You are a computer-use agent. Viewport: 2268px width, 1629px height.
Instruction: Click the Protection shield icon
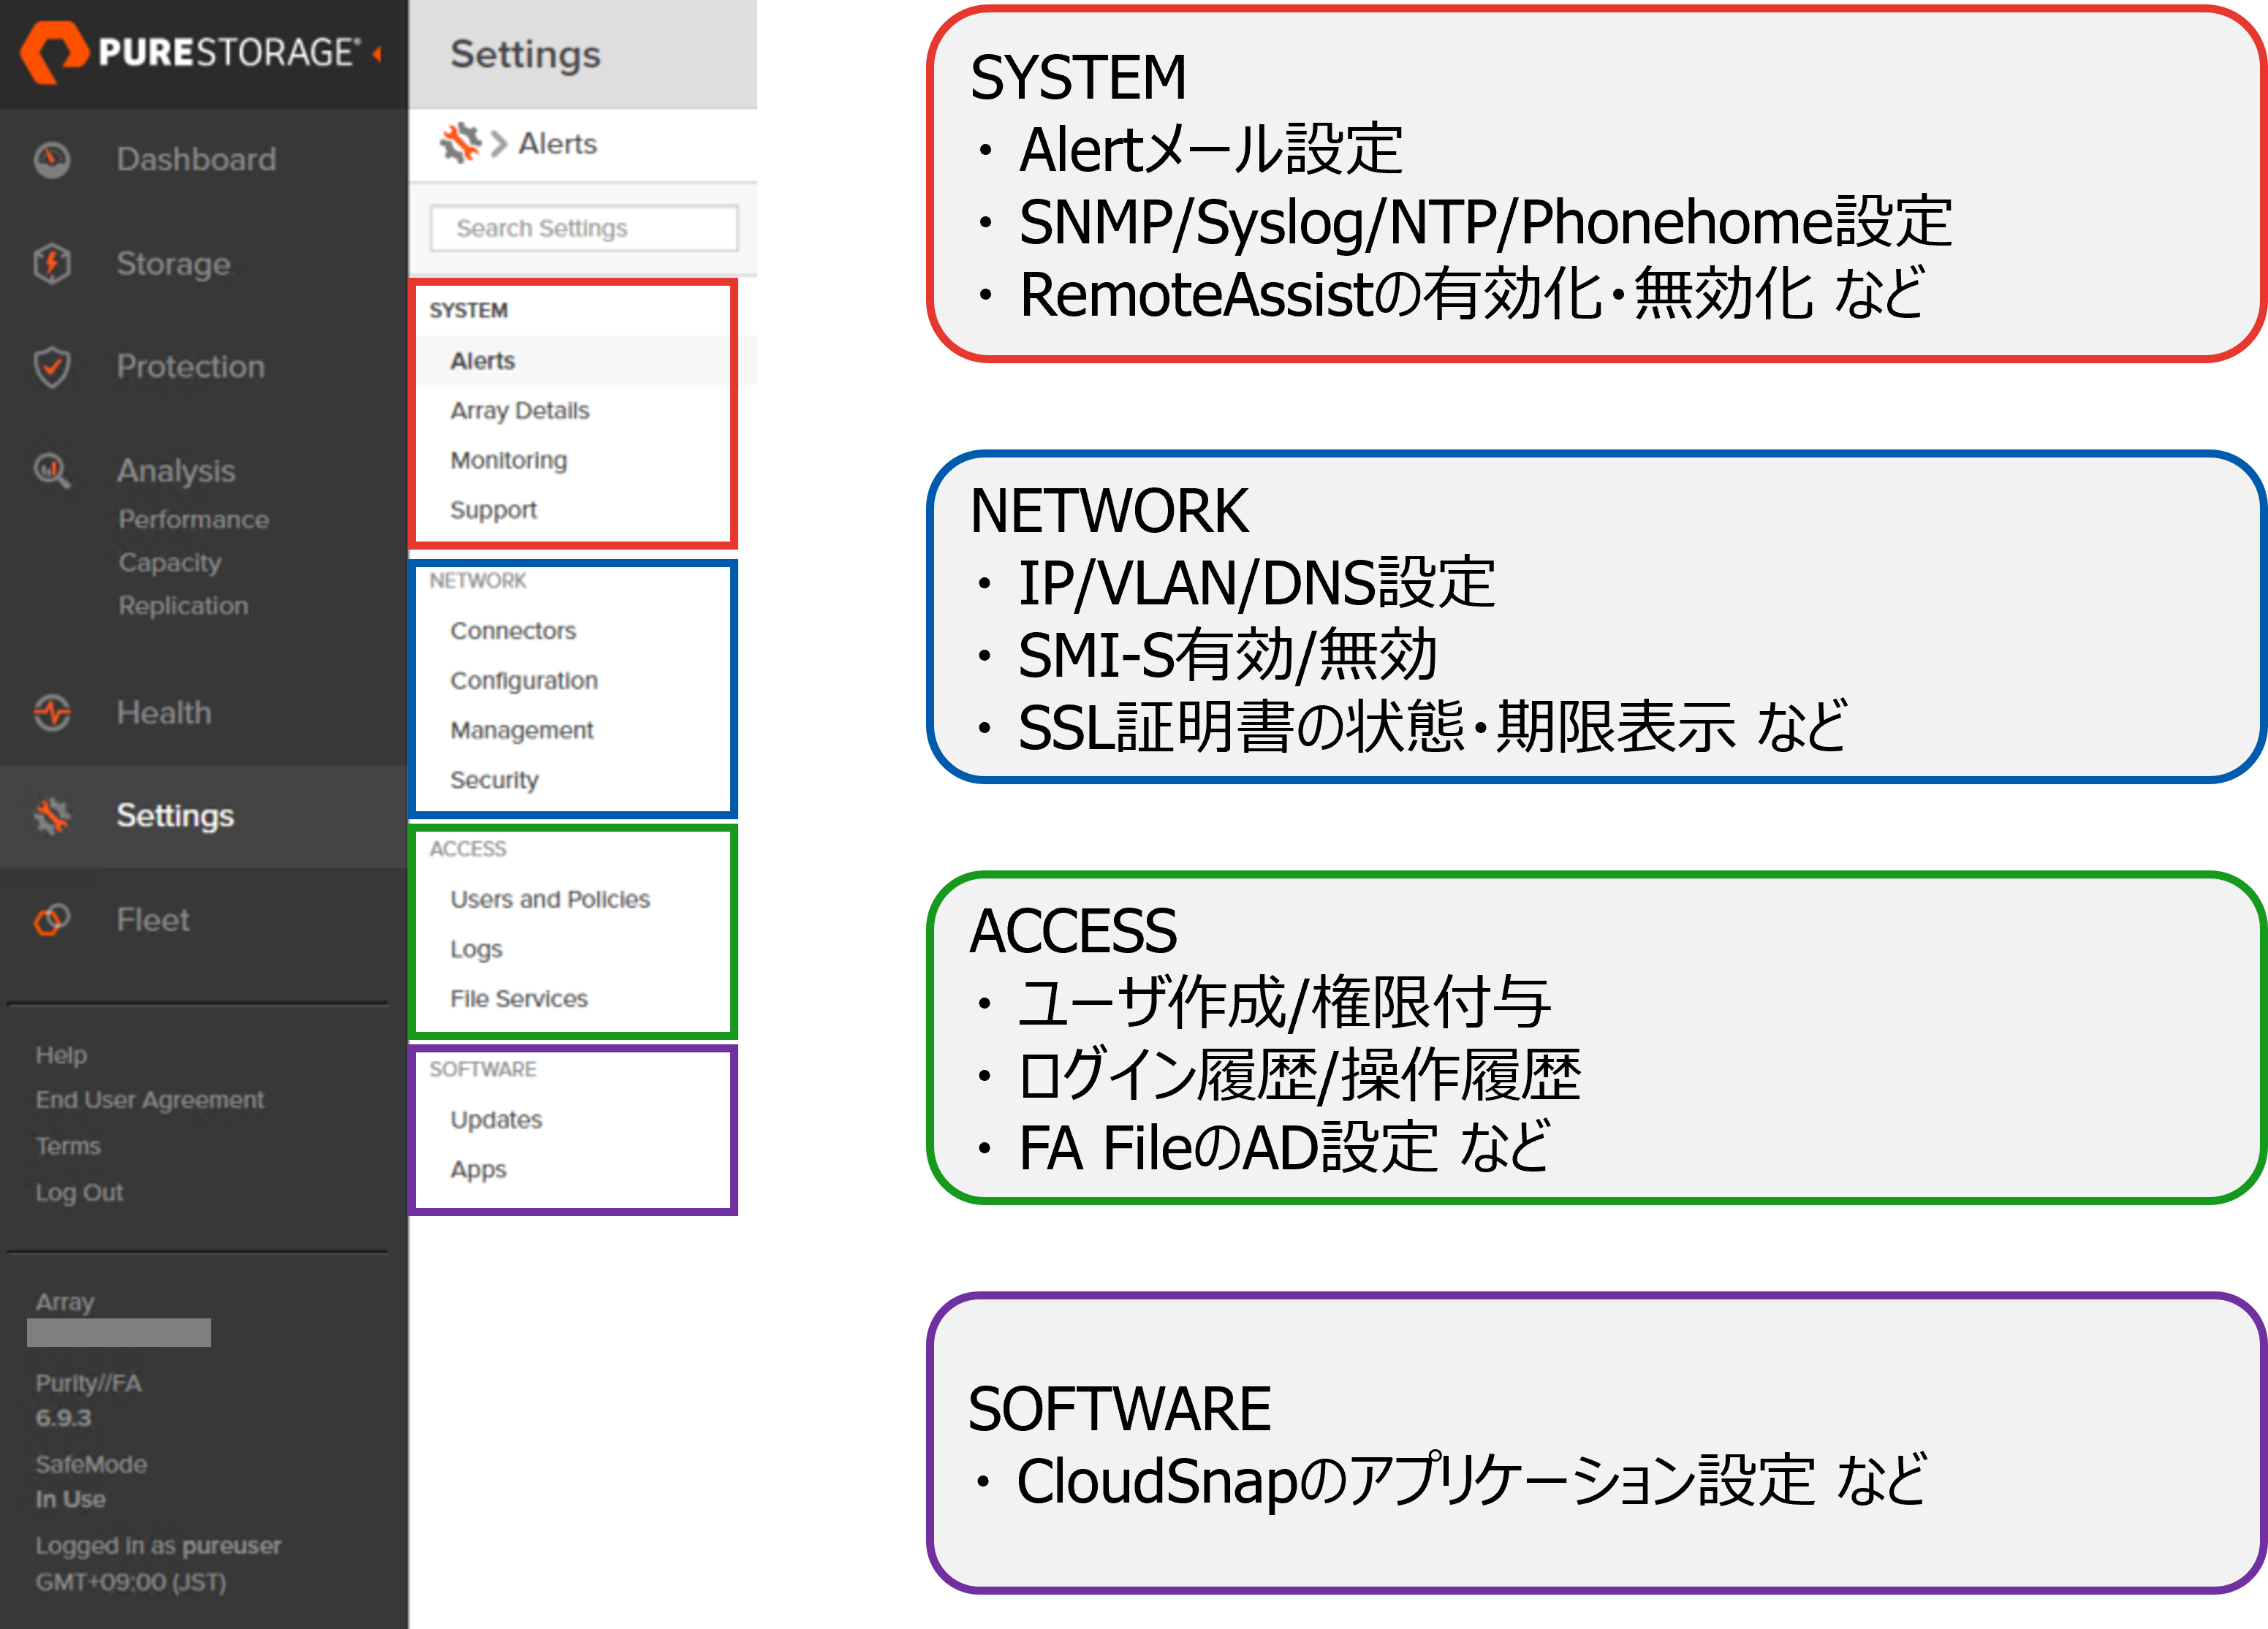52,367
